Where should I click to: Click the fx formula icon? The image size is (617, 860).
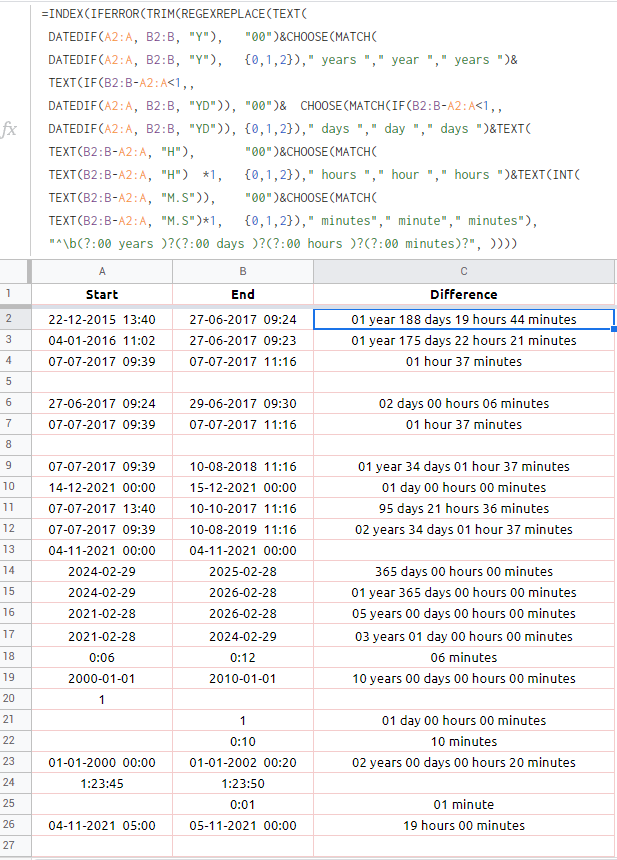9,129
